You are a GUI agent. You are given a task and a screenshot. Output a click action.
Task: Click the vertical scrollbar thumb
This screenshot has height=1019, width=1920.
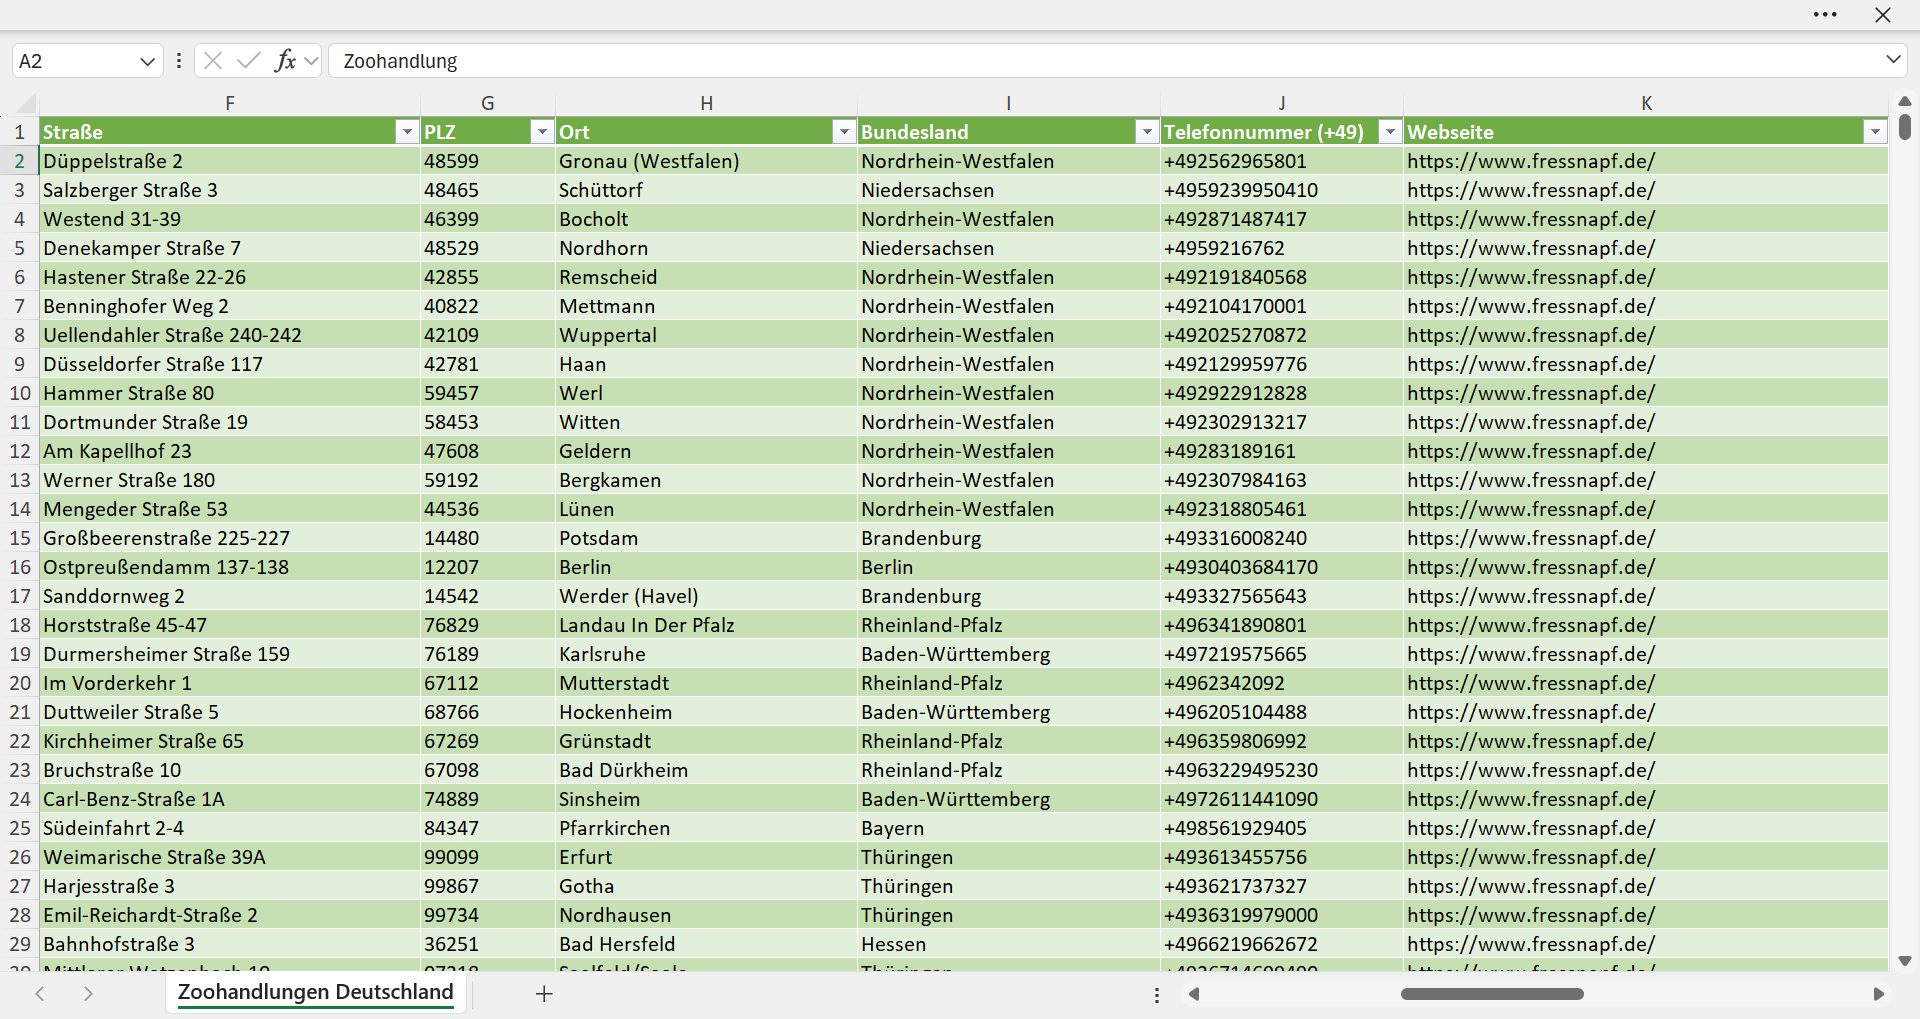coord(1904,127)
